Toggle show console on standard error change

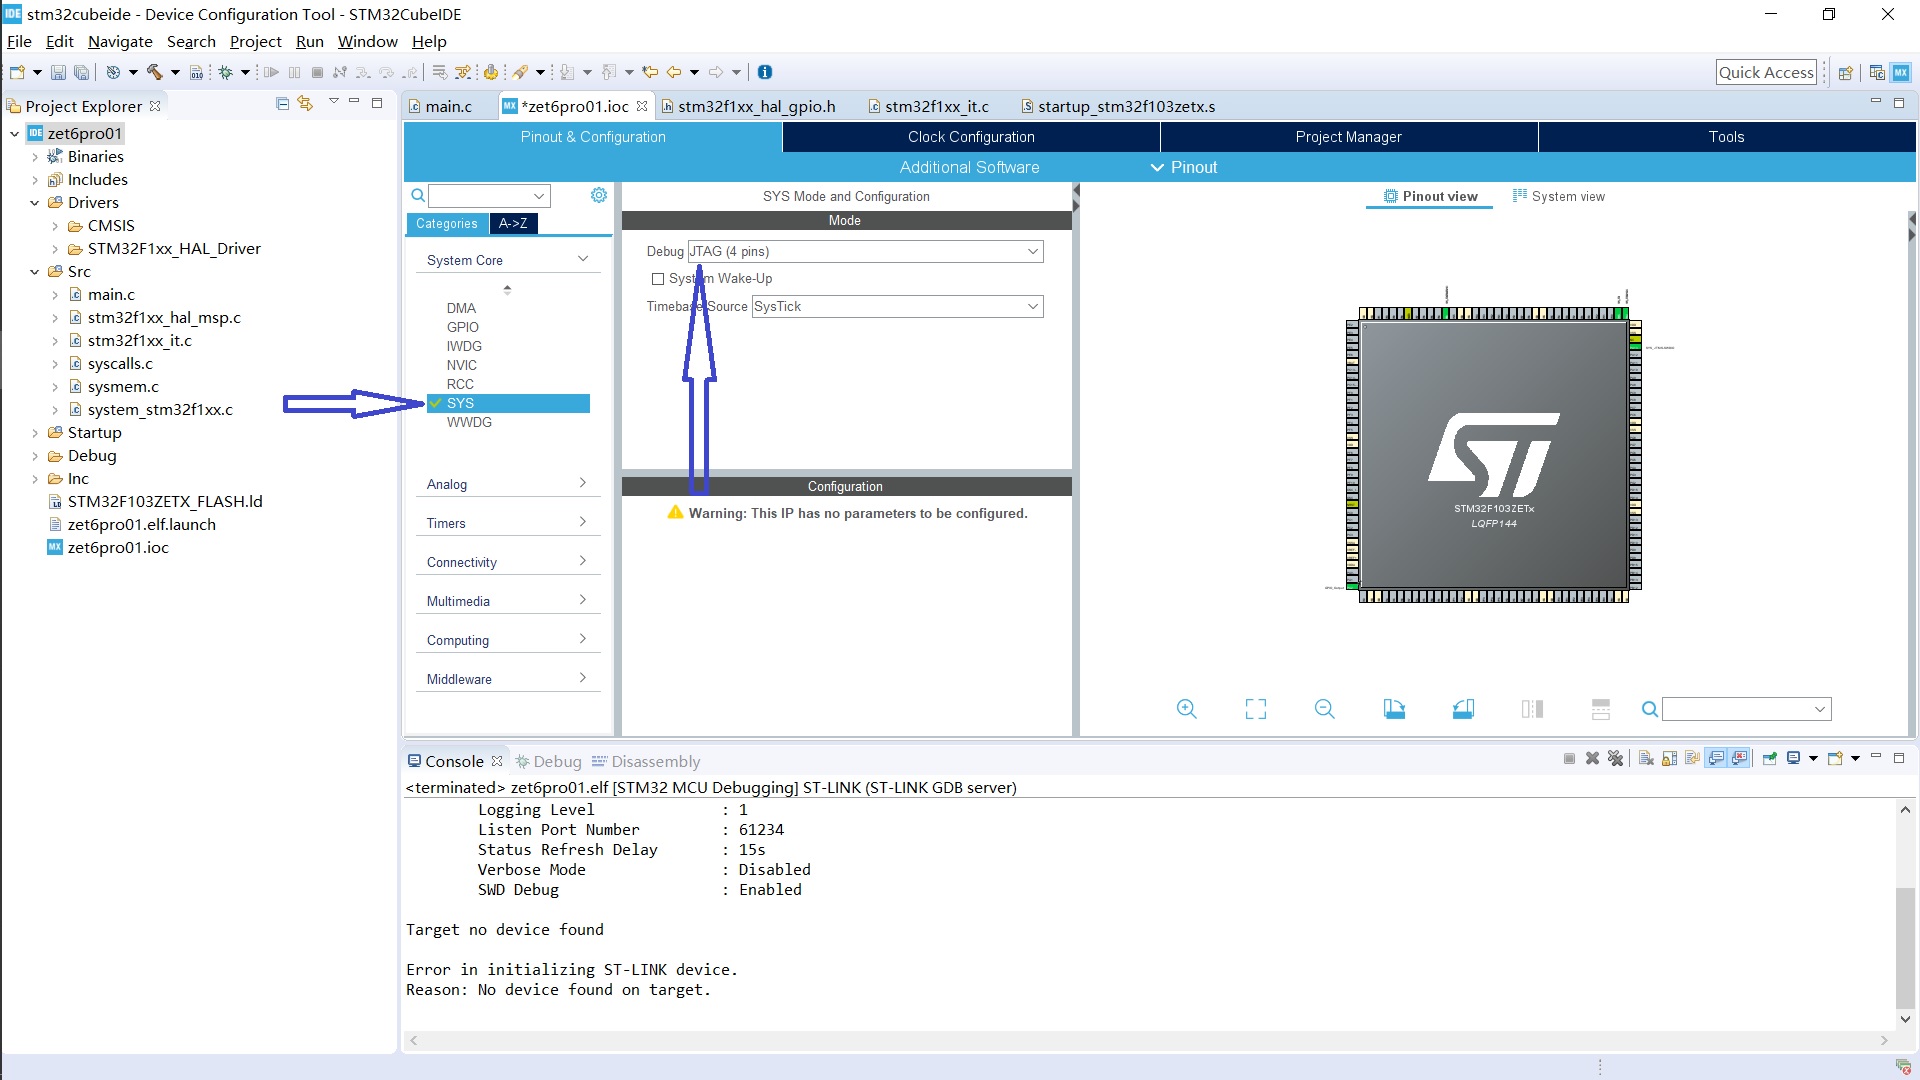coord(1739,758)
